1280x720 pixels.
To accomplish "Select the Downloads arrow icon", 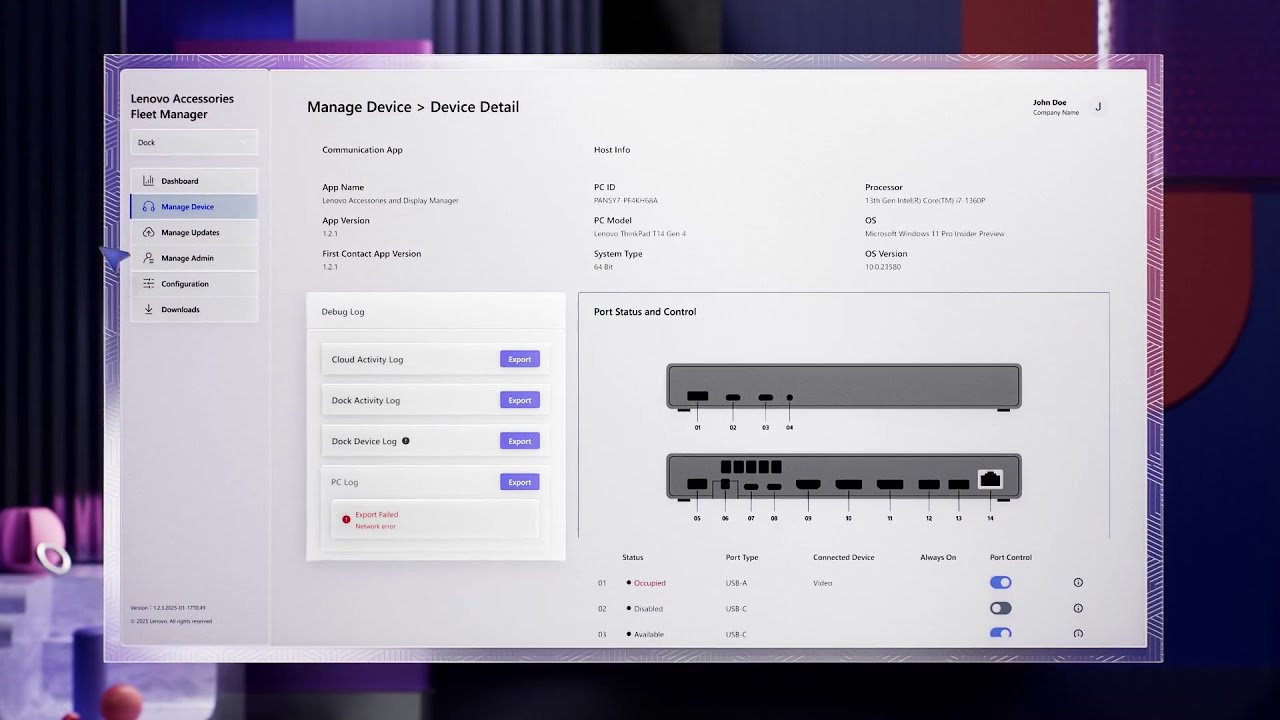I will point(148,309).
